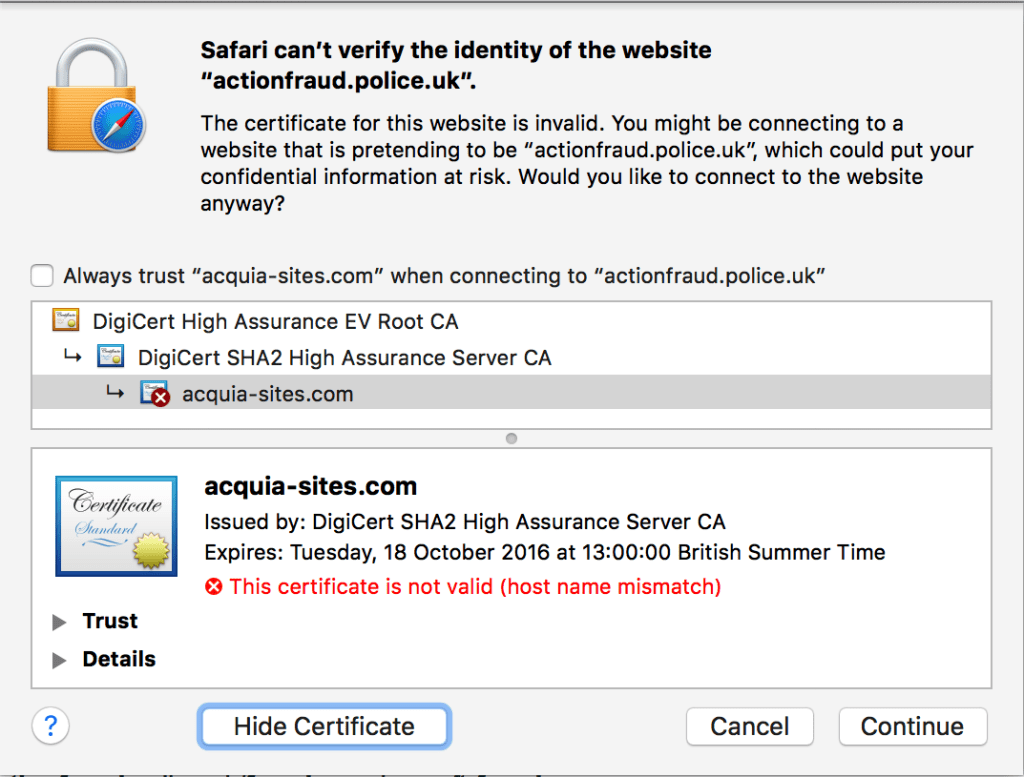Click the host name mismatch error text
Image resolution: width=1024 pixels, height=777 pixels.
[475, 587]
